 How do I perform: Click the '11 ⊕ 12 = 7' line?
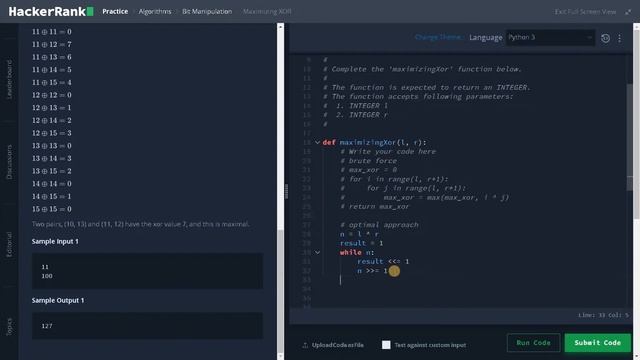pos(51,44)
